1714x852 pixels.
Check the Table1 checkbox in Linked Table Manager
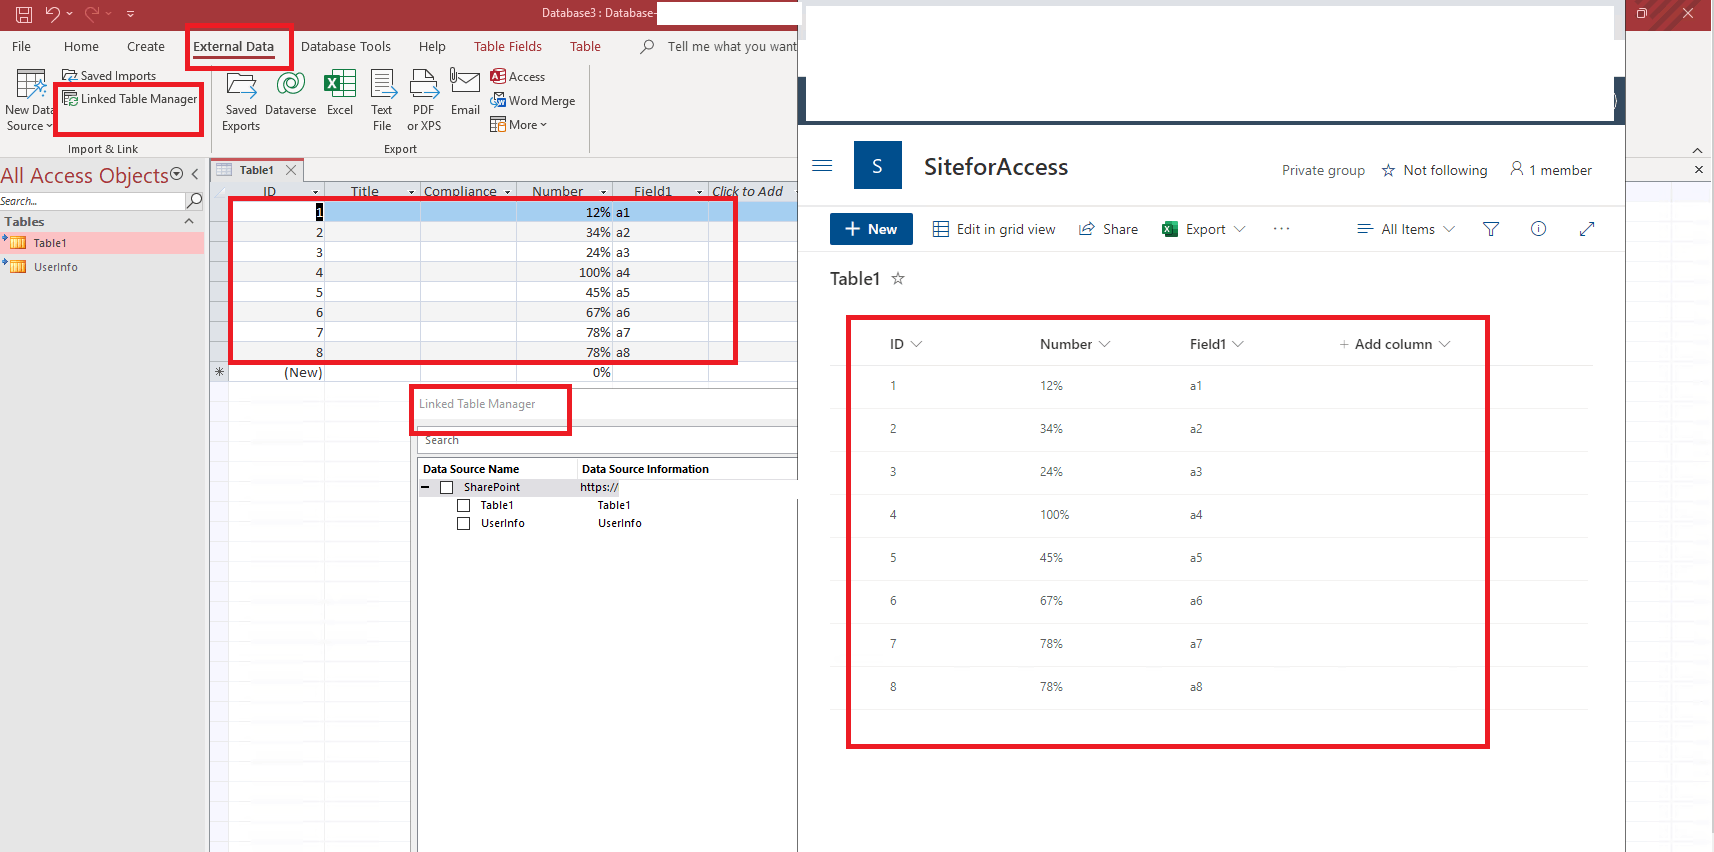pos(464,506)
